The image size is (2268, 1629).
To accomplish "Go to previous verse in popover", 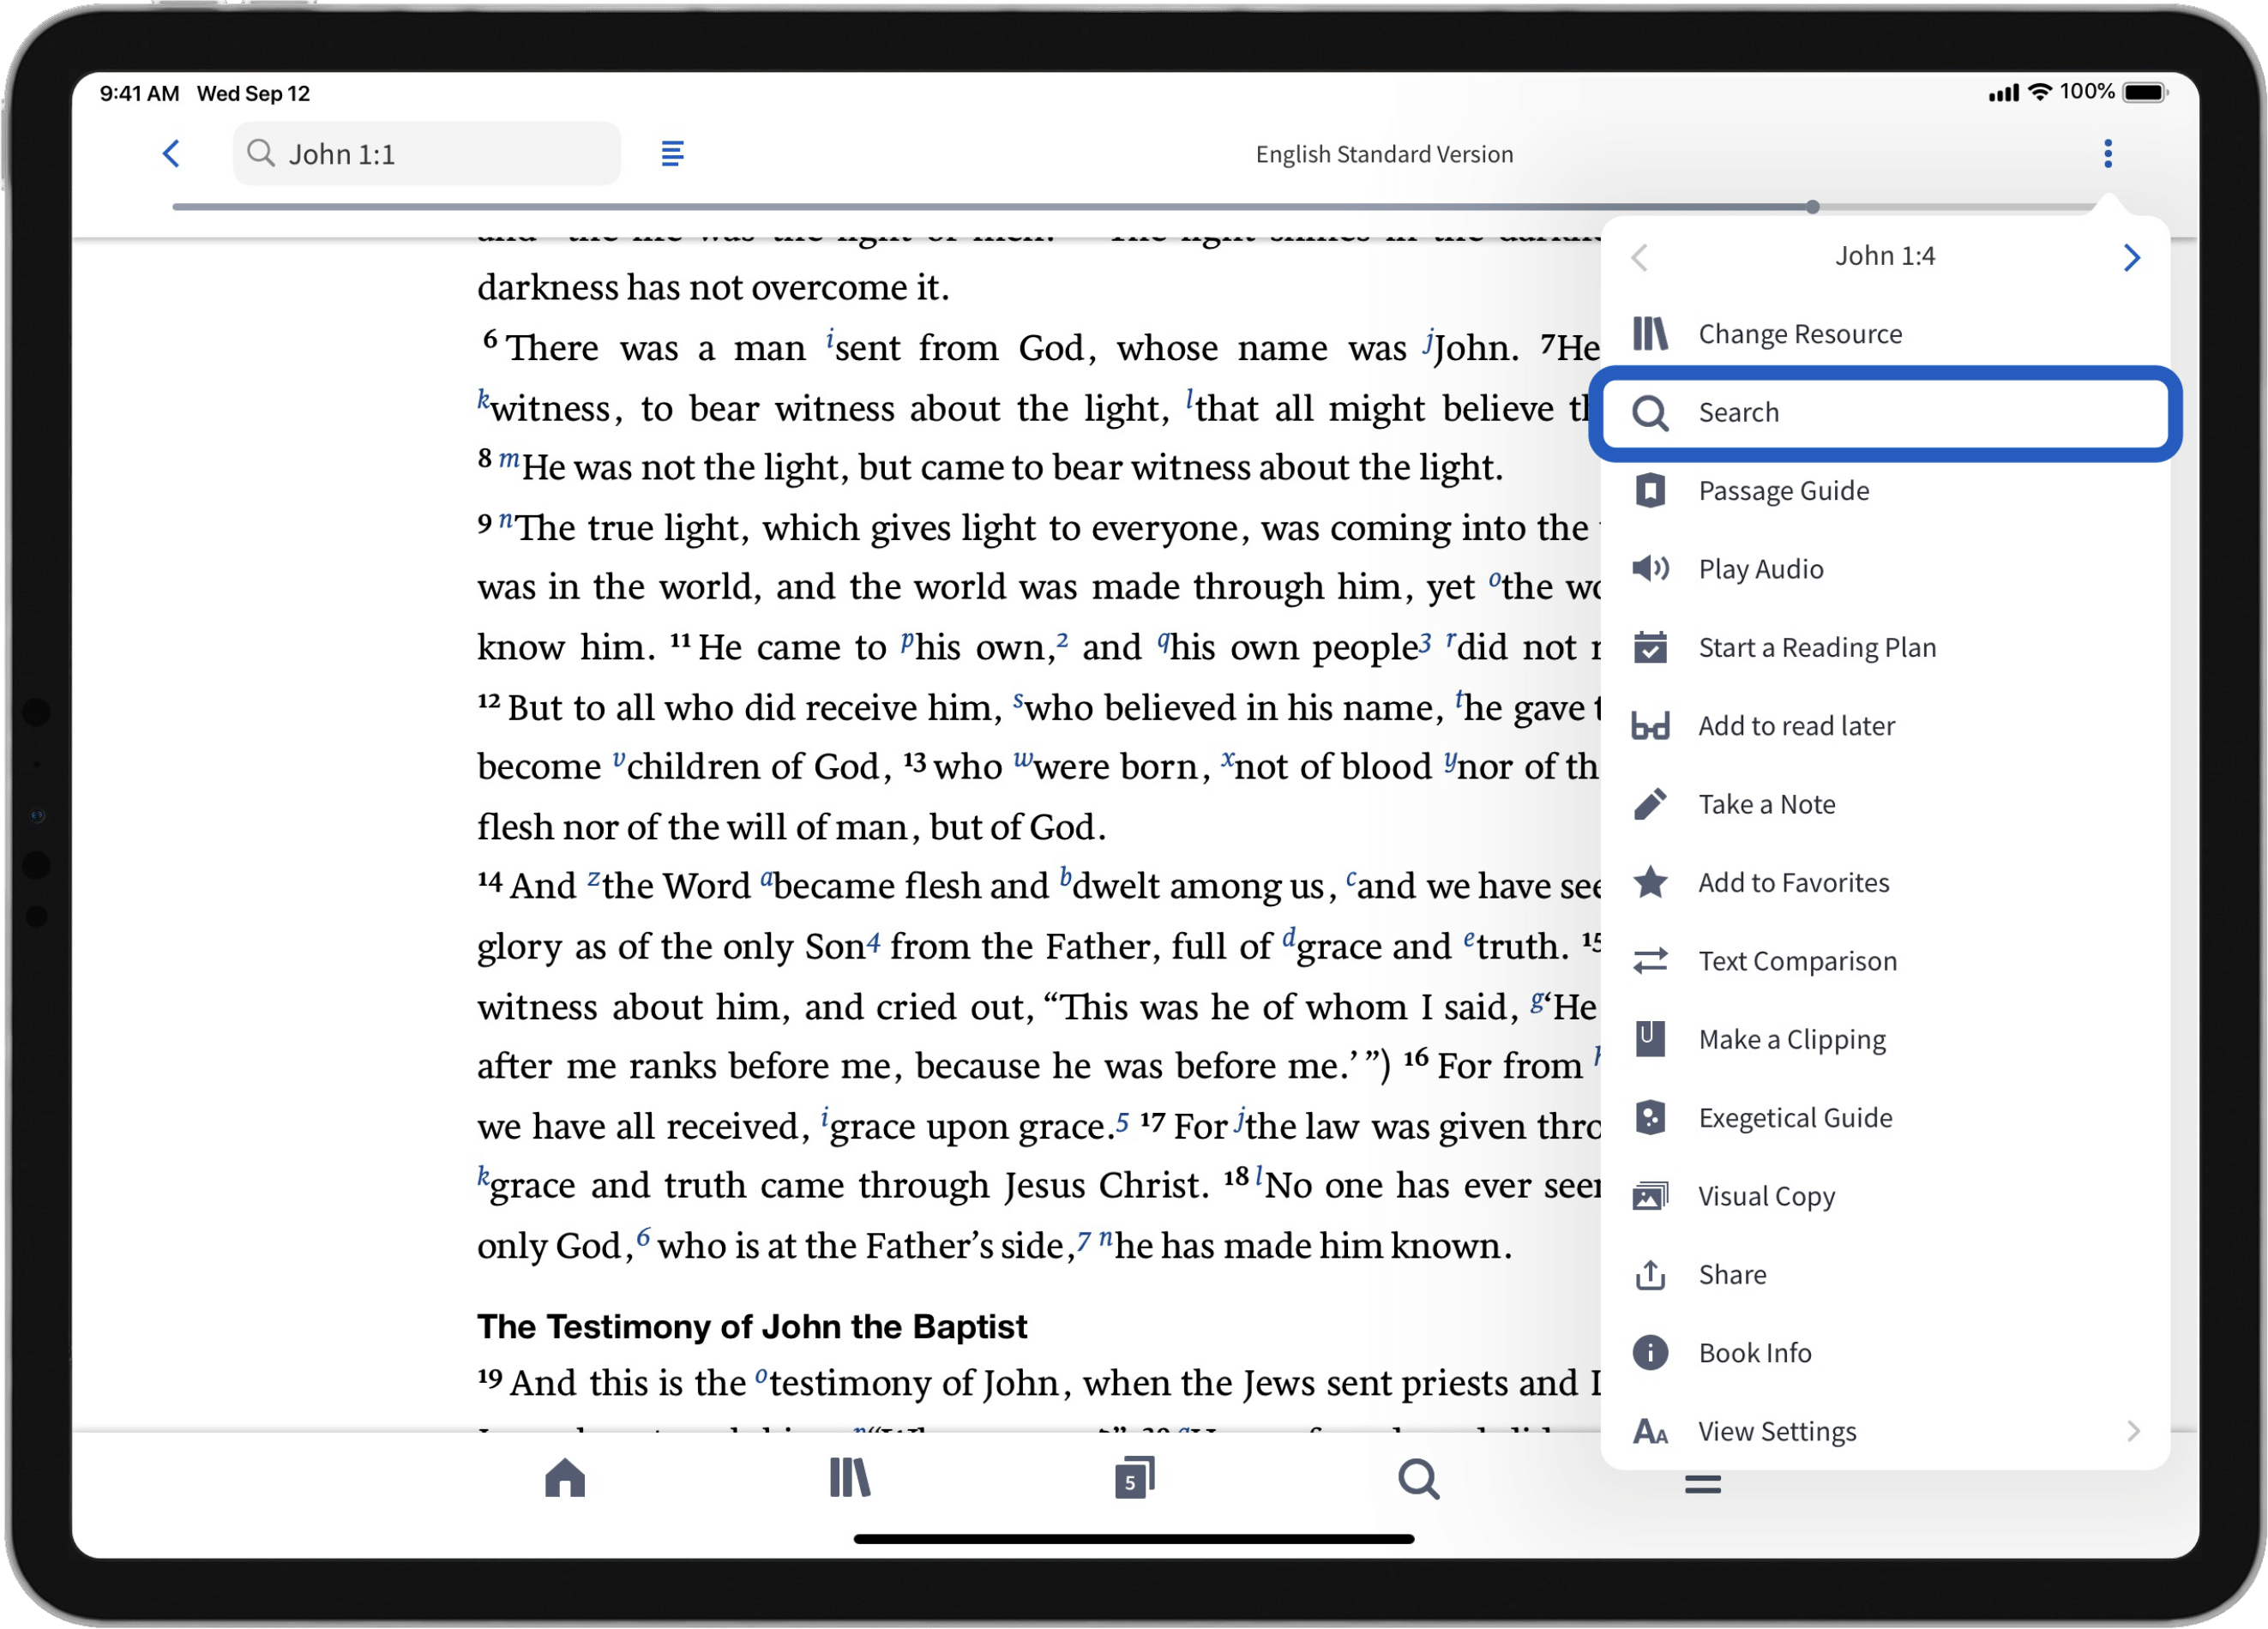I will [1638, 257].
